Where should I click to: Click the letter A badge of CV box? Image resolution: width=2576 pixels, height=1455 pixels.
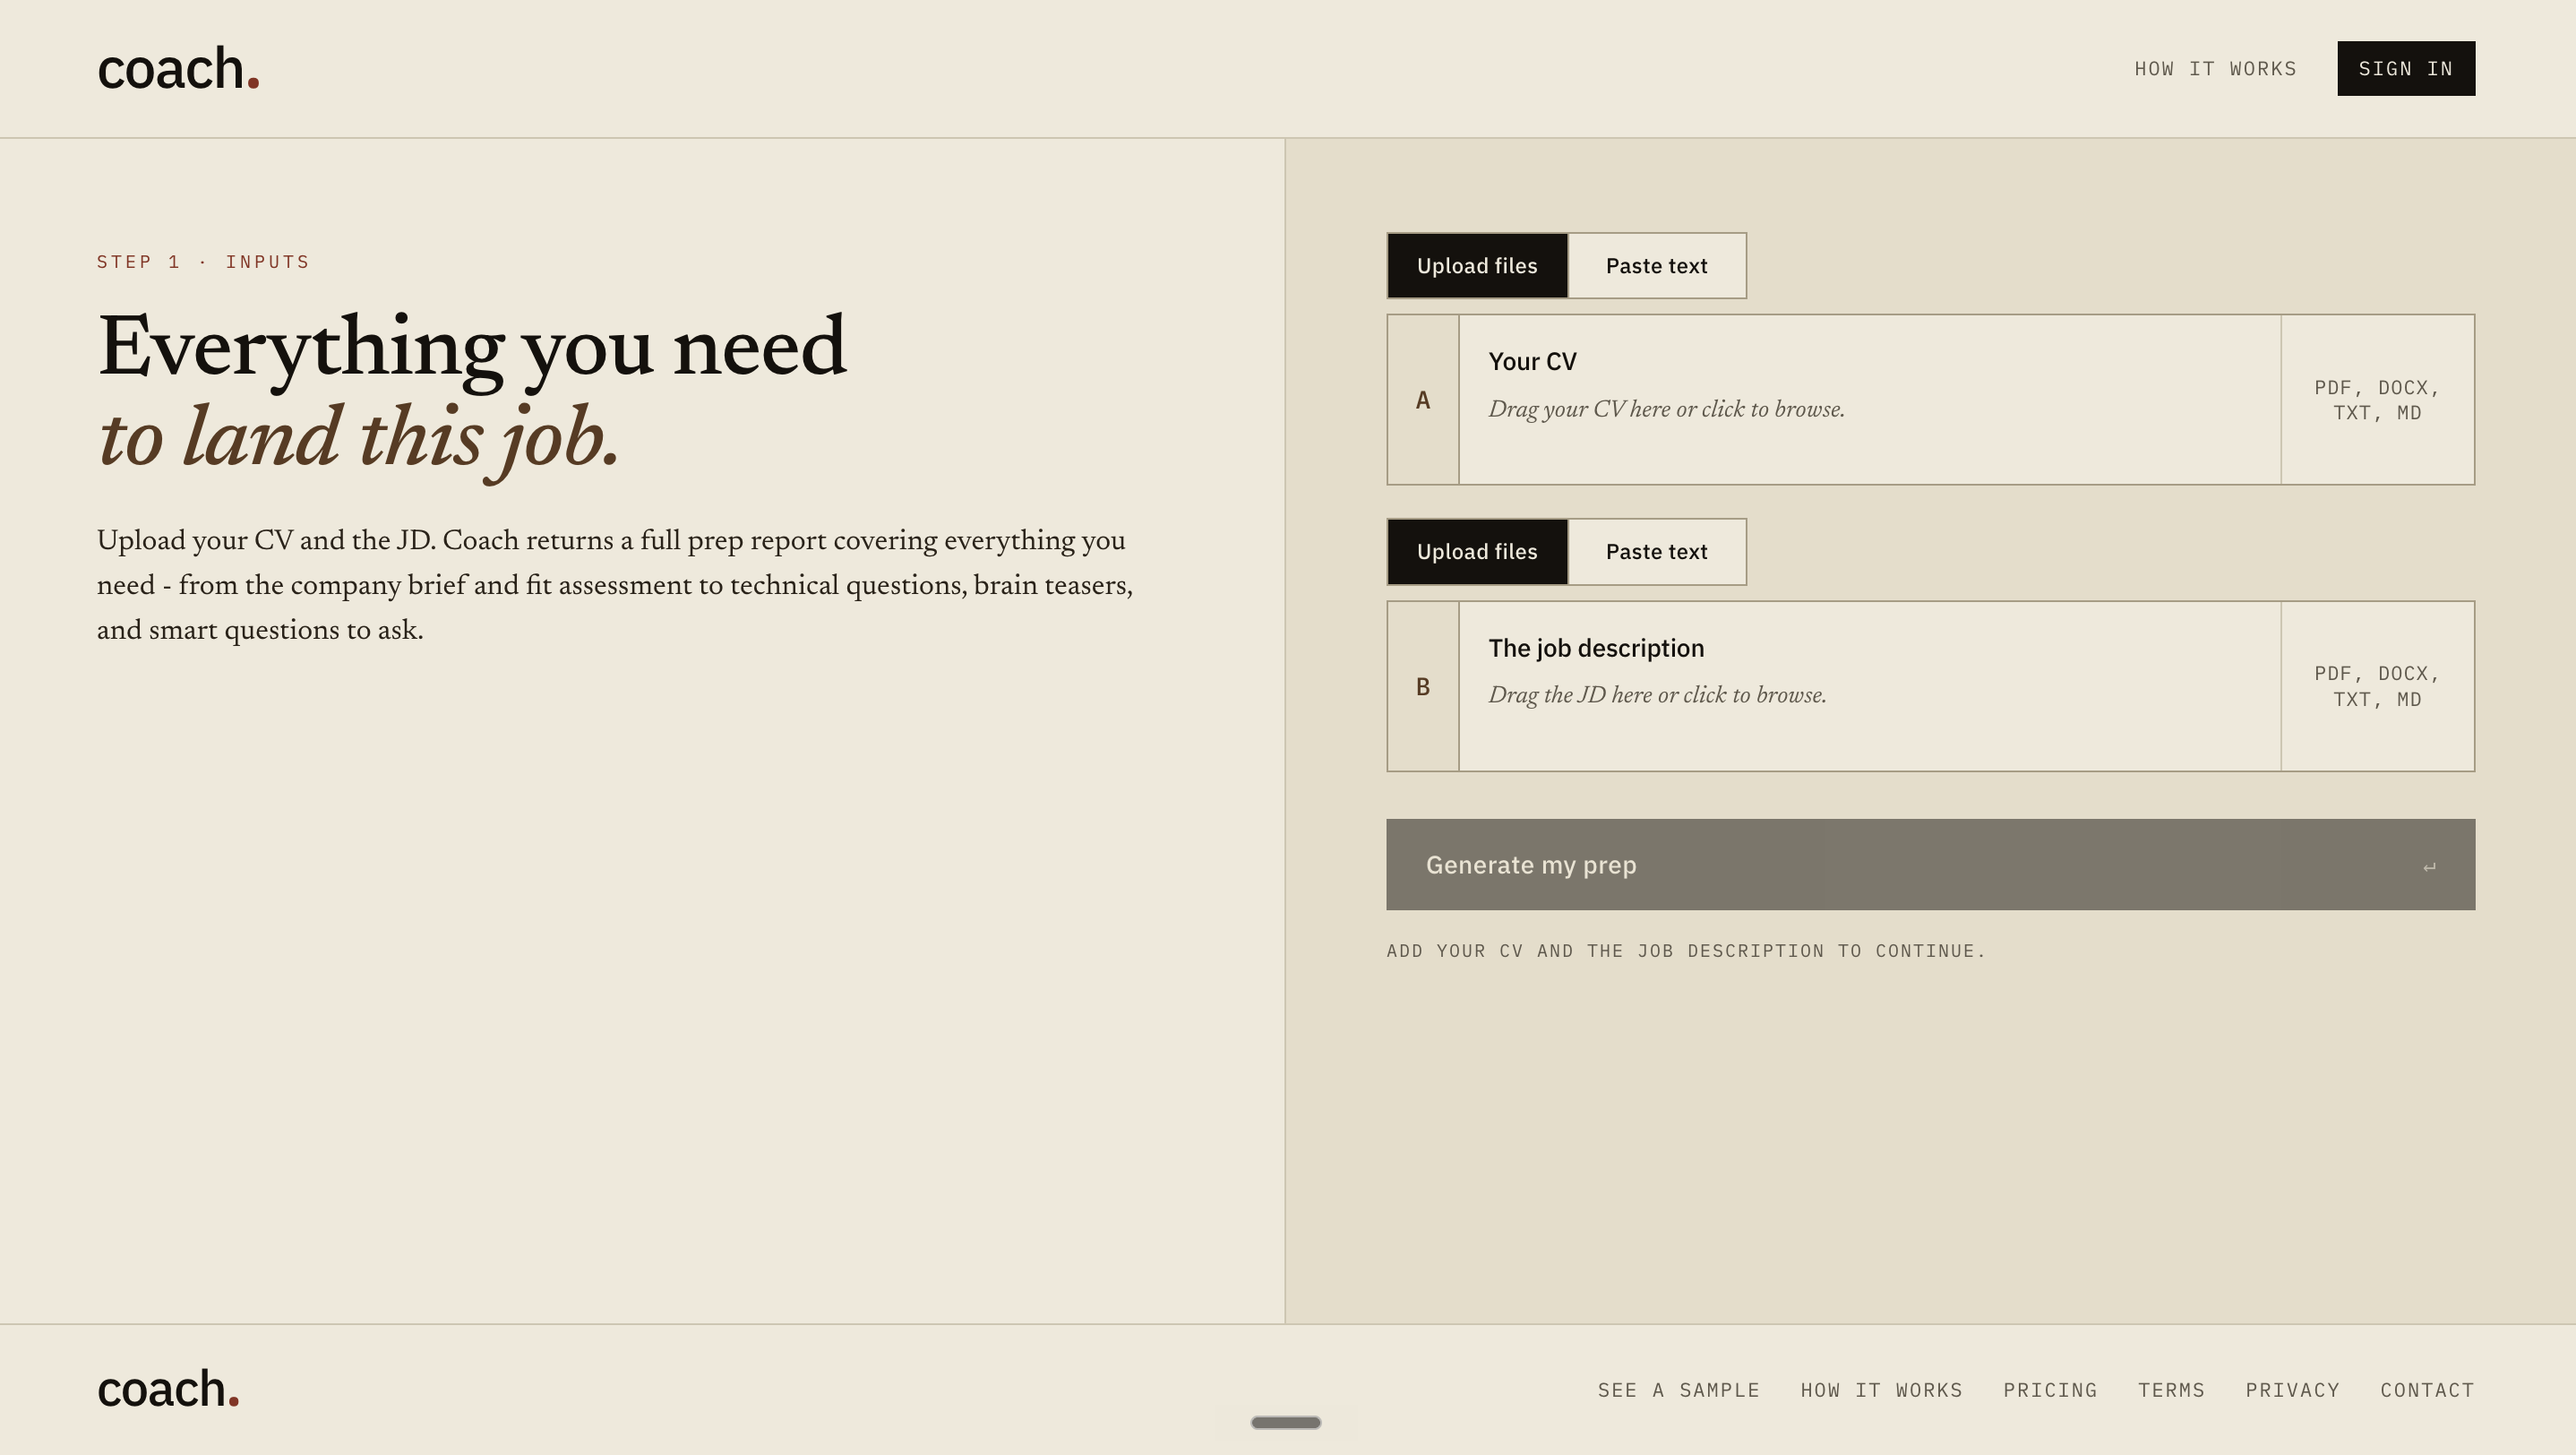pos(1423,400)
